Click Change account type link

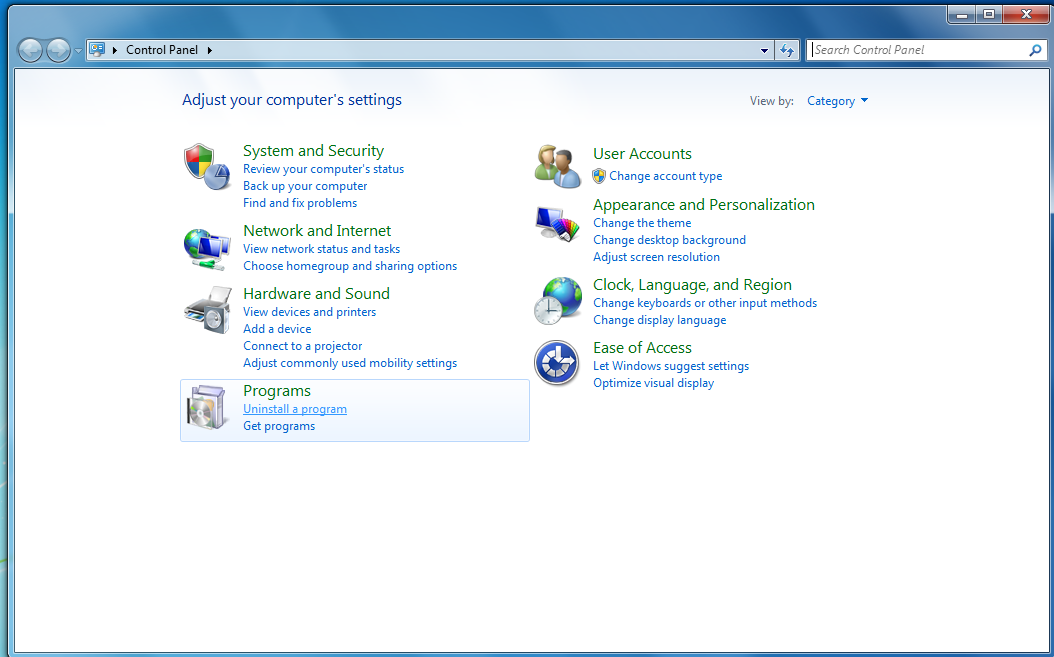tap(665, 176)
